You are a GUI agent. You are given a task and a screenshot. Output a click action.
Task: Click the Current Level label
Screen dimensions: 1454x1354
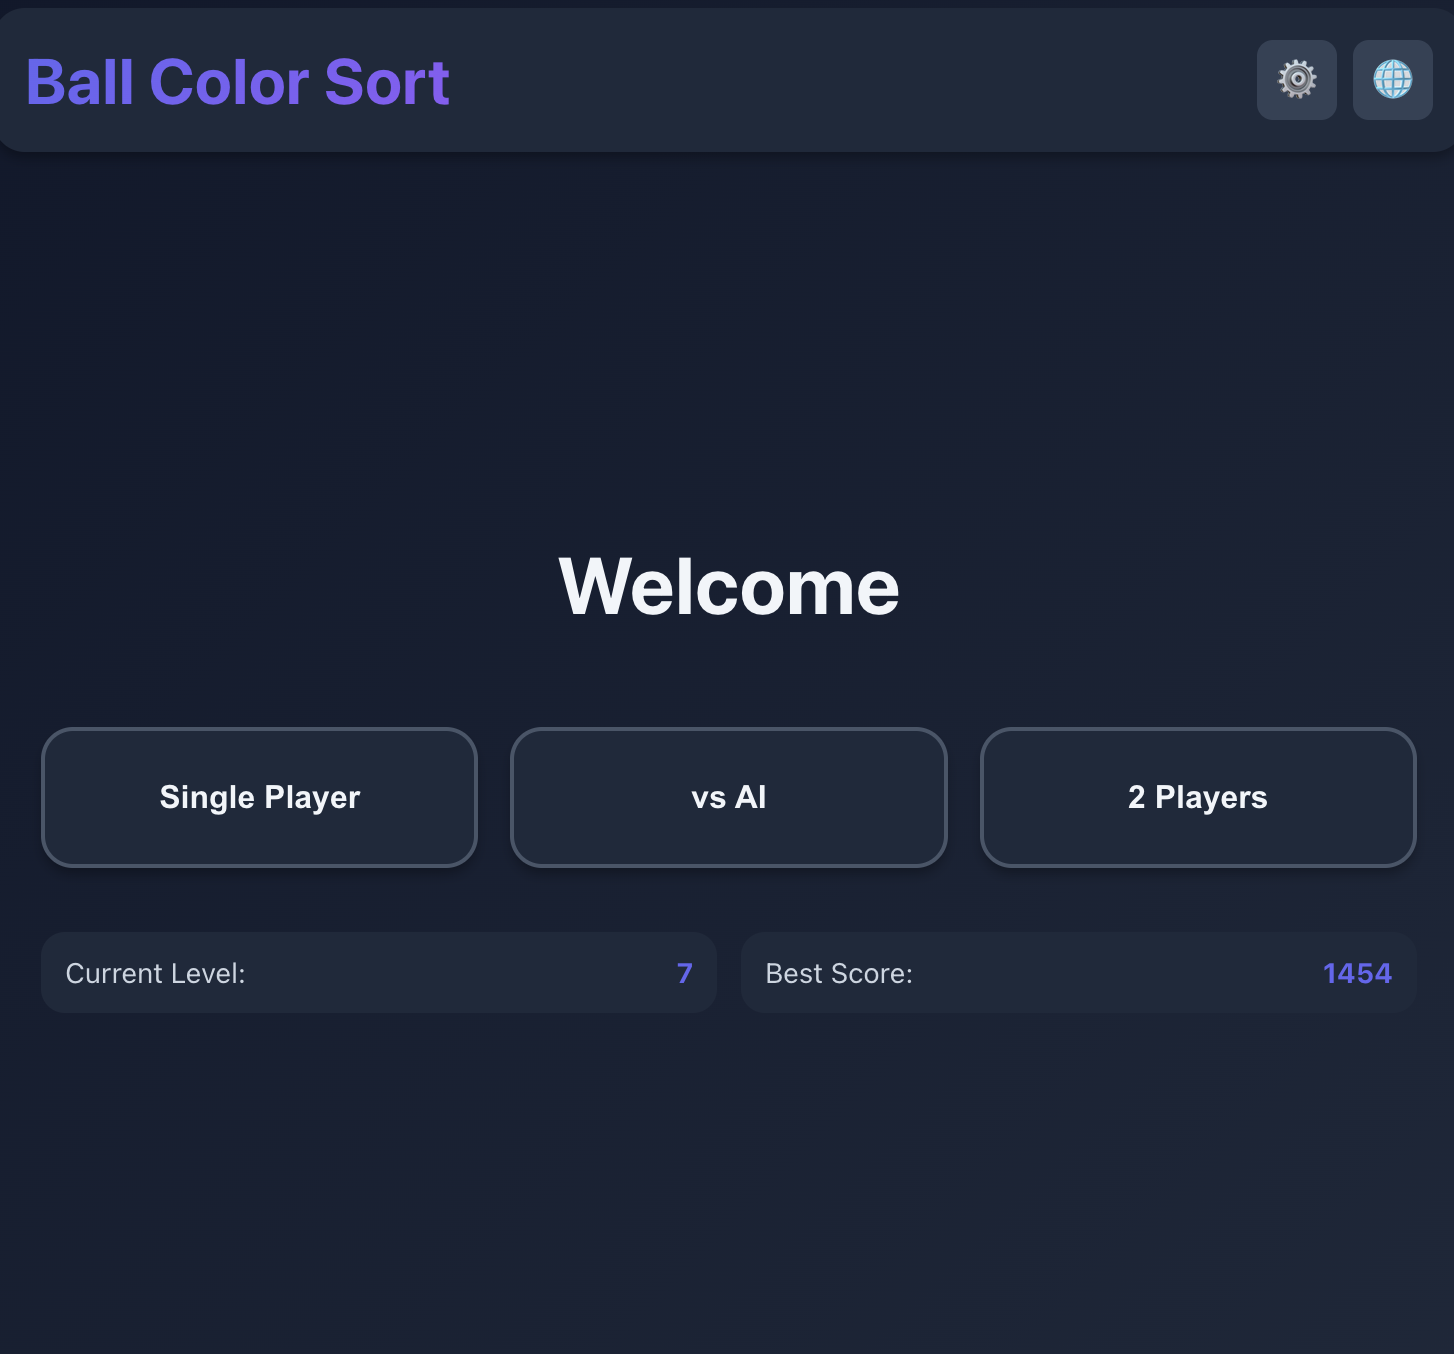coord(155,973)
